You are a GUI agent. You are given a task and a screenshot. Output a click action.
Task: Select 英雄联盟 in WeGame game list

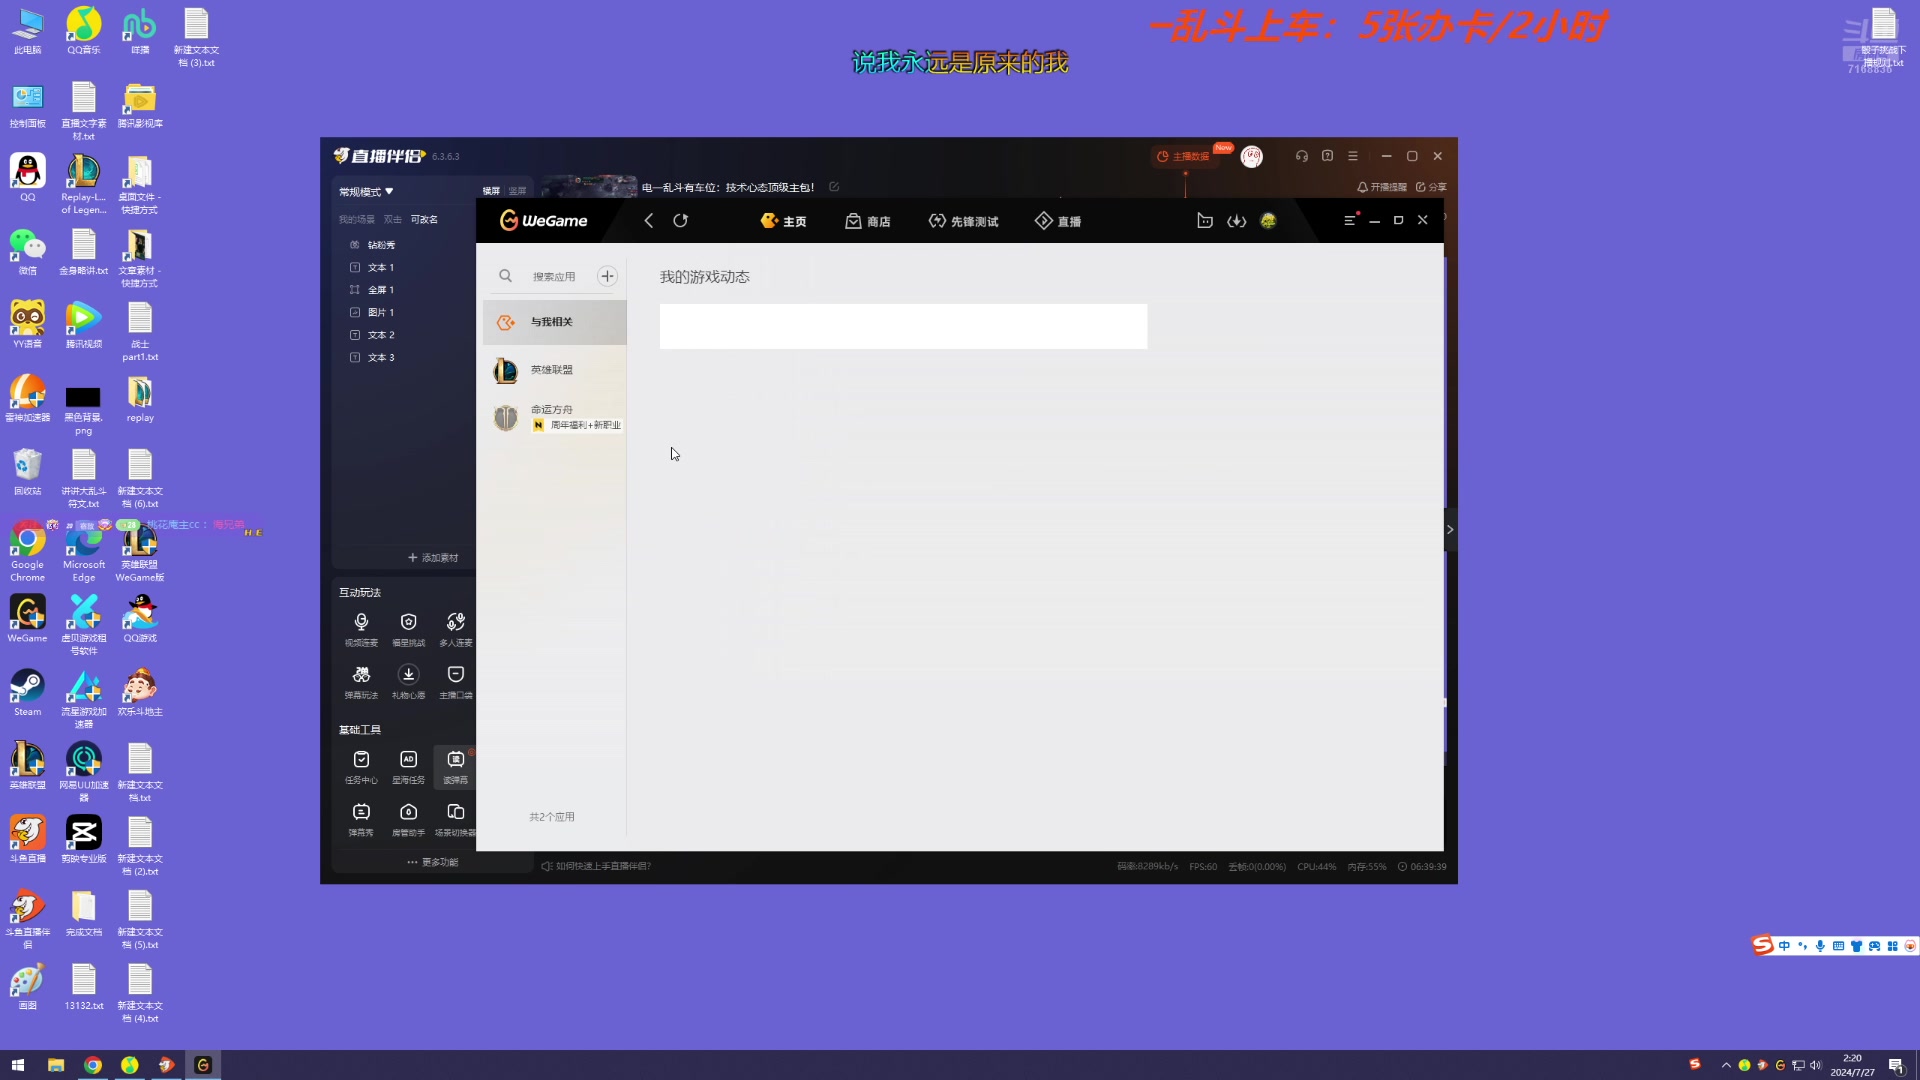tap(555, 370)
